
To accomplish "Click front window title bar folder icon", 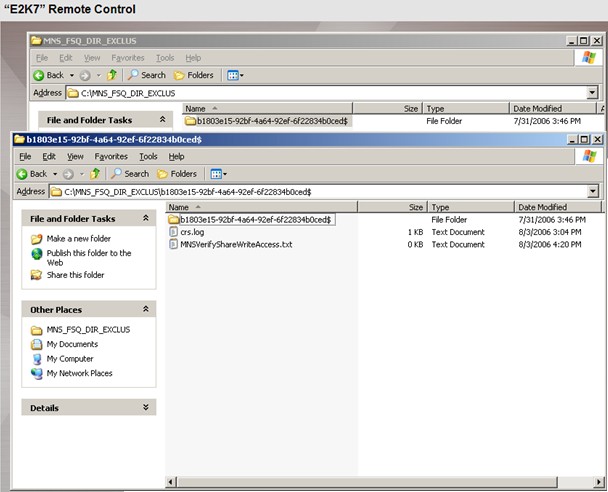I will 19,139.
